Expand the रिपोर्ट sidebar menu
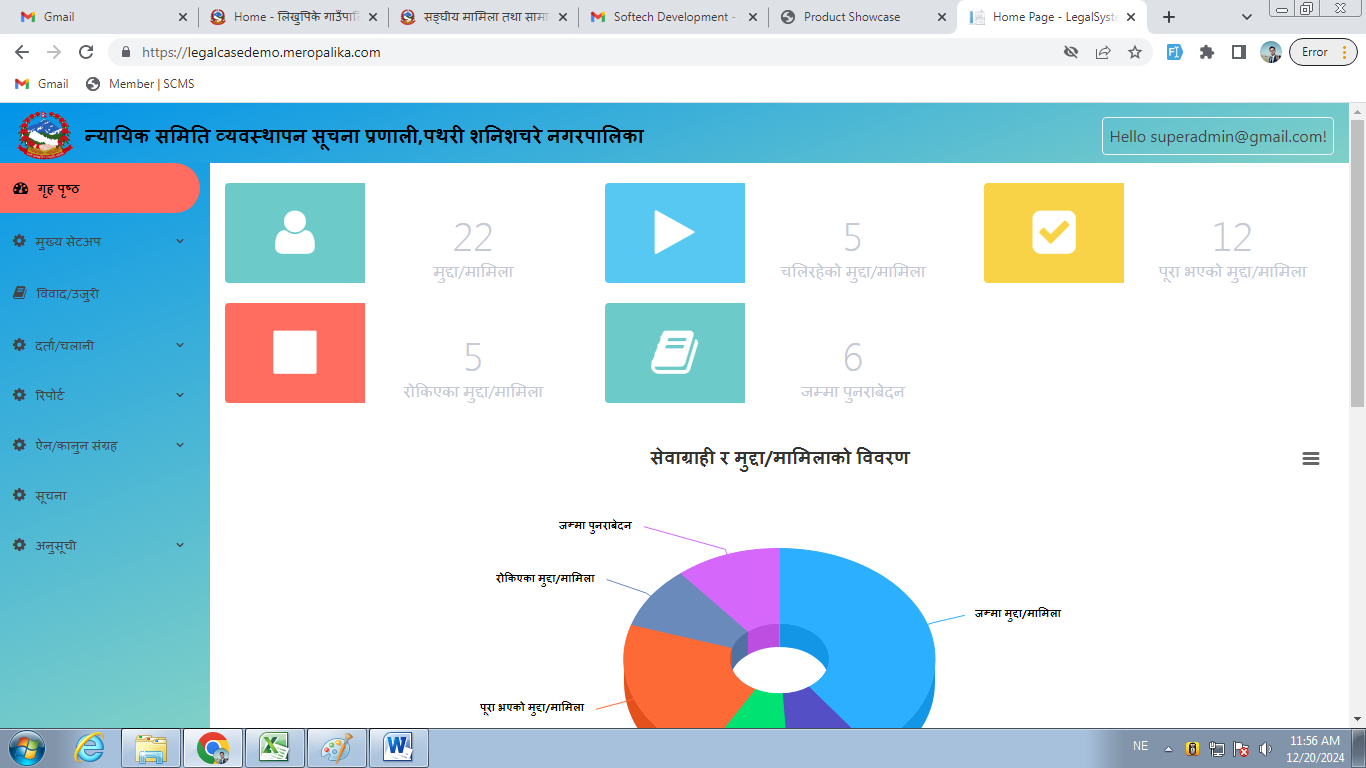 click(x=100, y=395)
